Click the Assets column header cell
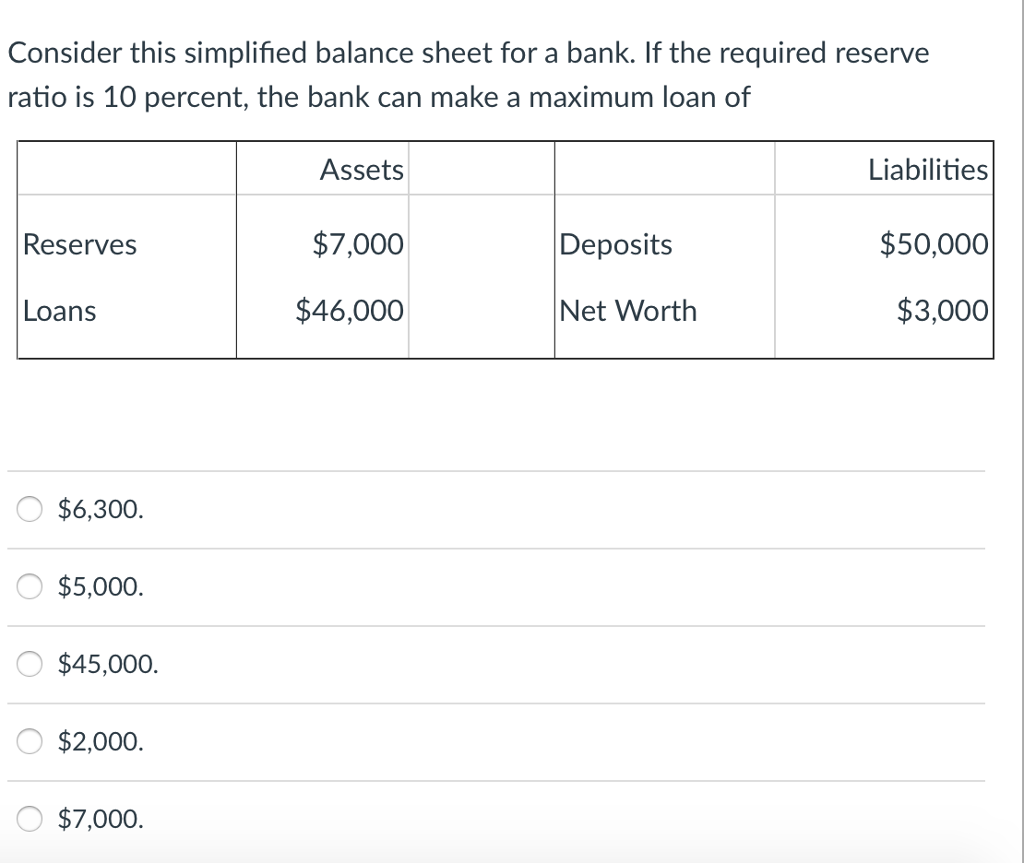 [361, 169]
